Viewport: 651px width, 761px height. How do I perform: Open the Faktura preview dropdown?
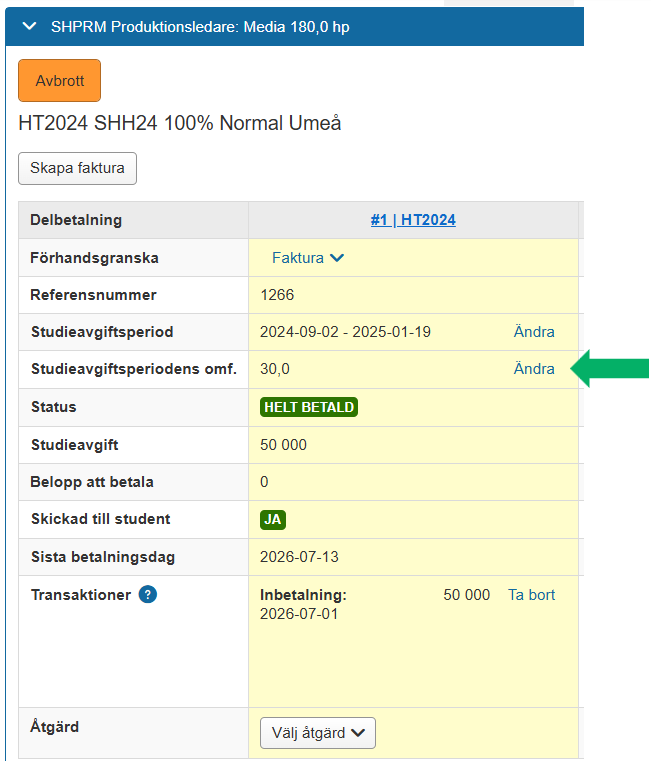tap(308, 258)
